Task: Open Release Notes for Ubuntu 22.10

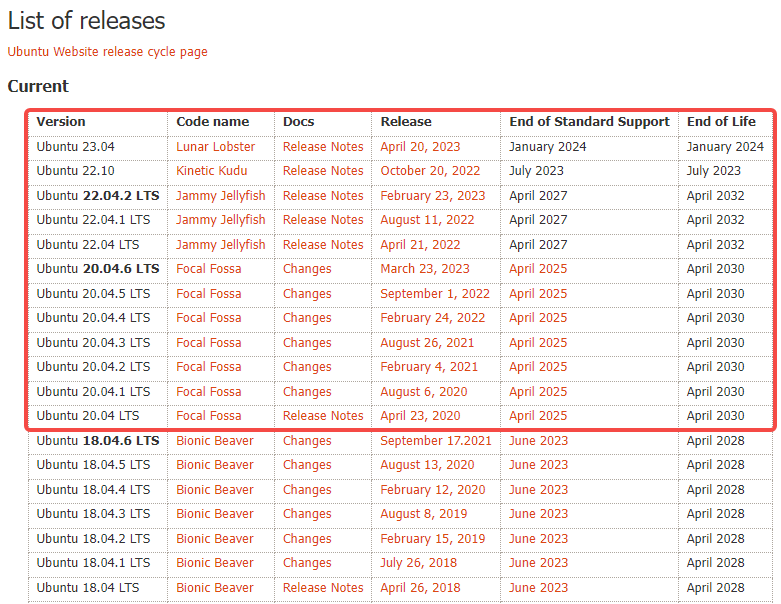Action: tap(323, 171)
